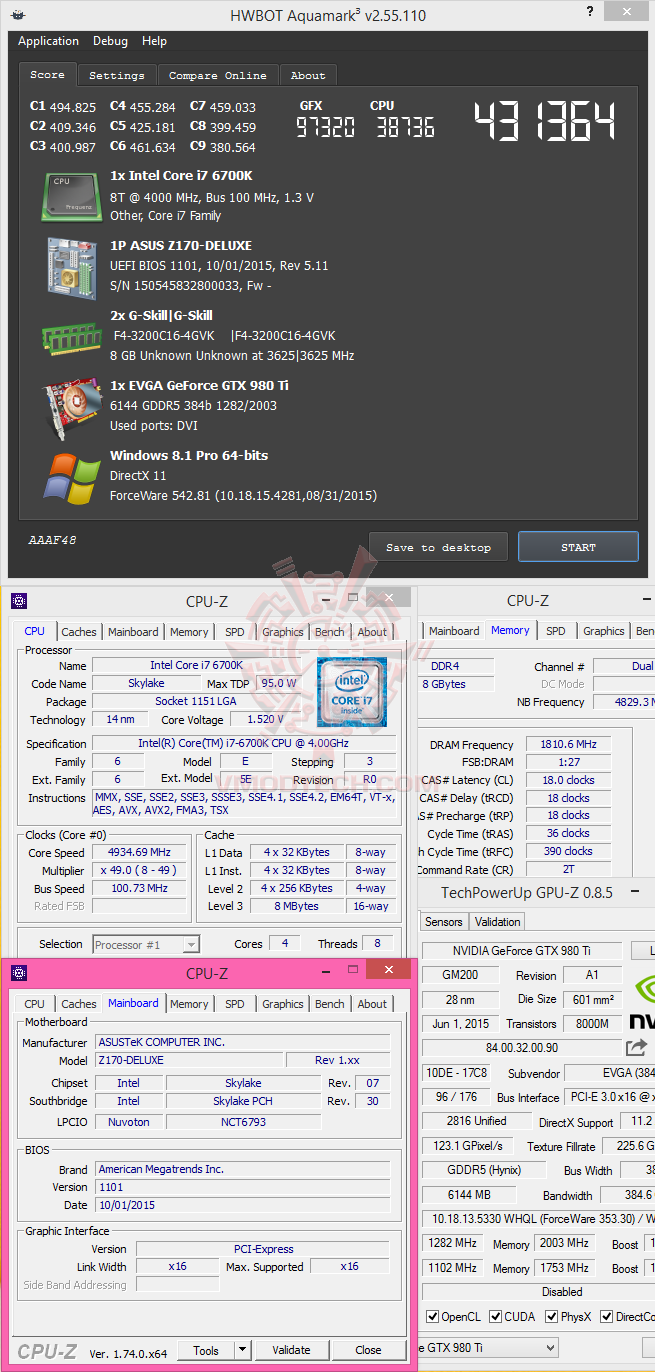This screenshot has width=655, height=1372.
Task: Switch to the Settings tab in Aquamark
Action: [x=117, y=75]
